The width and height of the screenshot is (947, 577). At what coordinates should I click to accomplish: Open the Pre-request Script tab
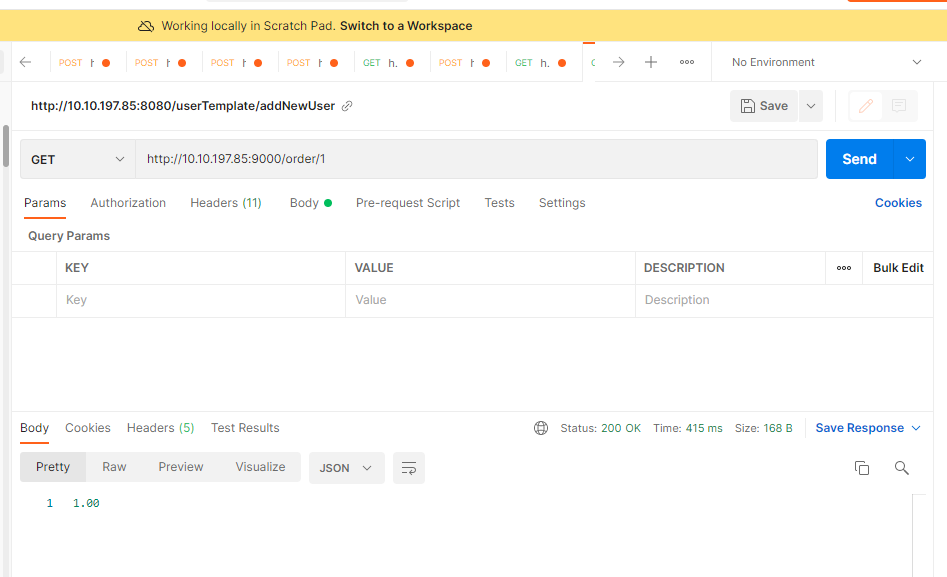408,203
